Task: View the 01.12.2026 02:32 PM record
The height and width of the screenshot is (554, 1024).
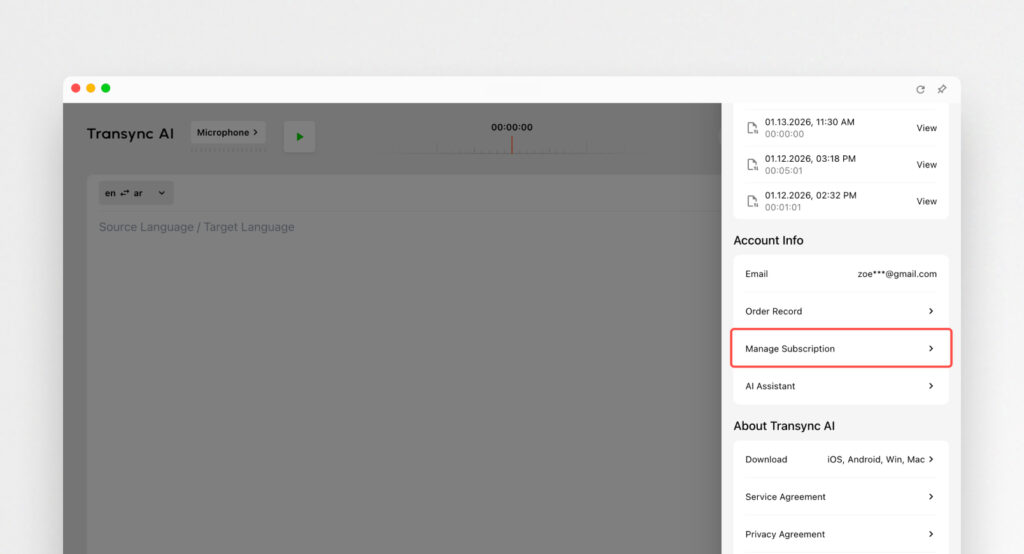Action: [926, 201]
